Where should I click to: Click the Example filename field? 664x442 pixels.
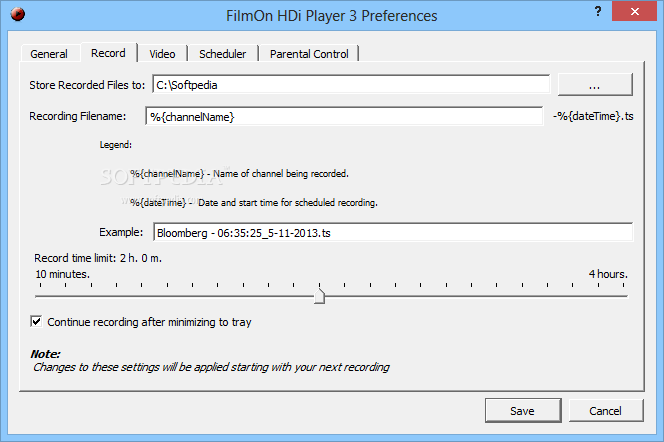pyautogui.click(x=393, y=232)
